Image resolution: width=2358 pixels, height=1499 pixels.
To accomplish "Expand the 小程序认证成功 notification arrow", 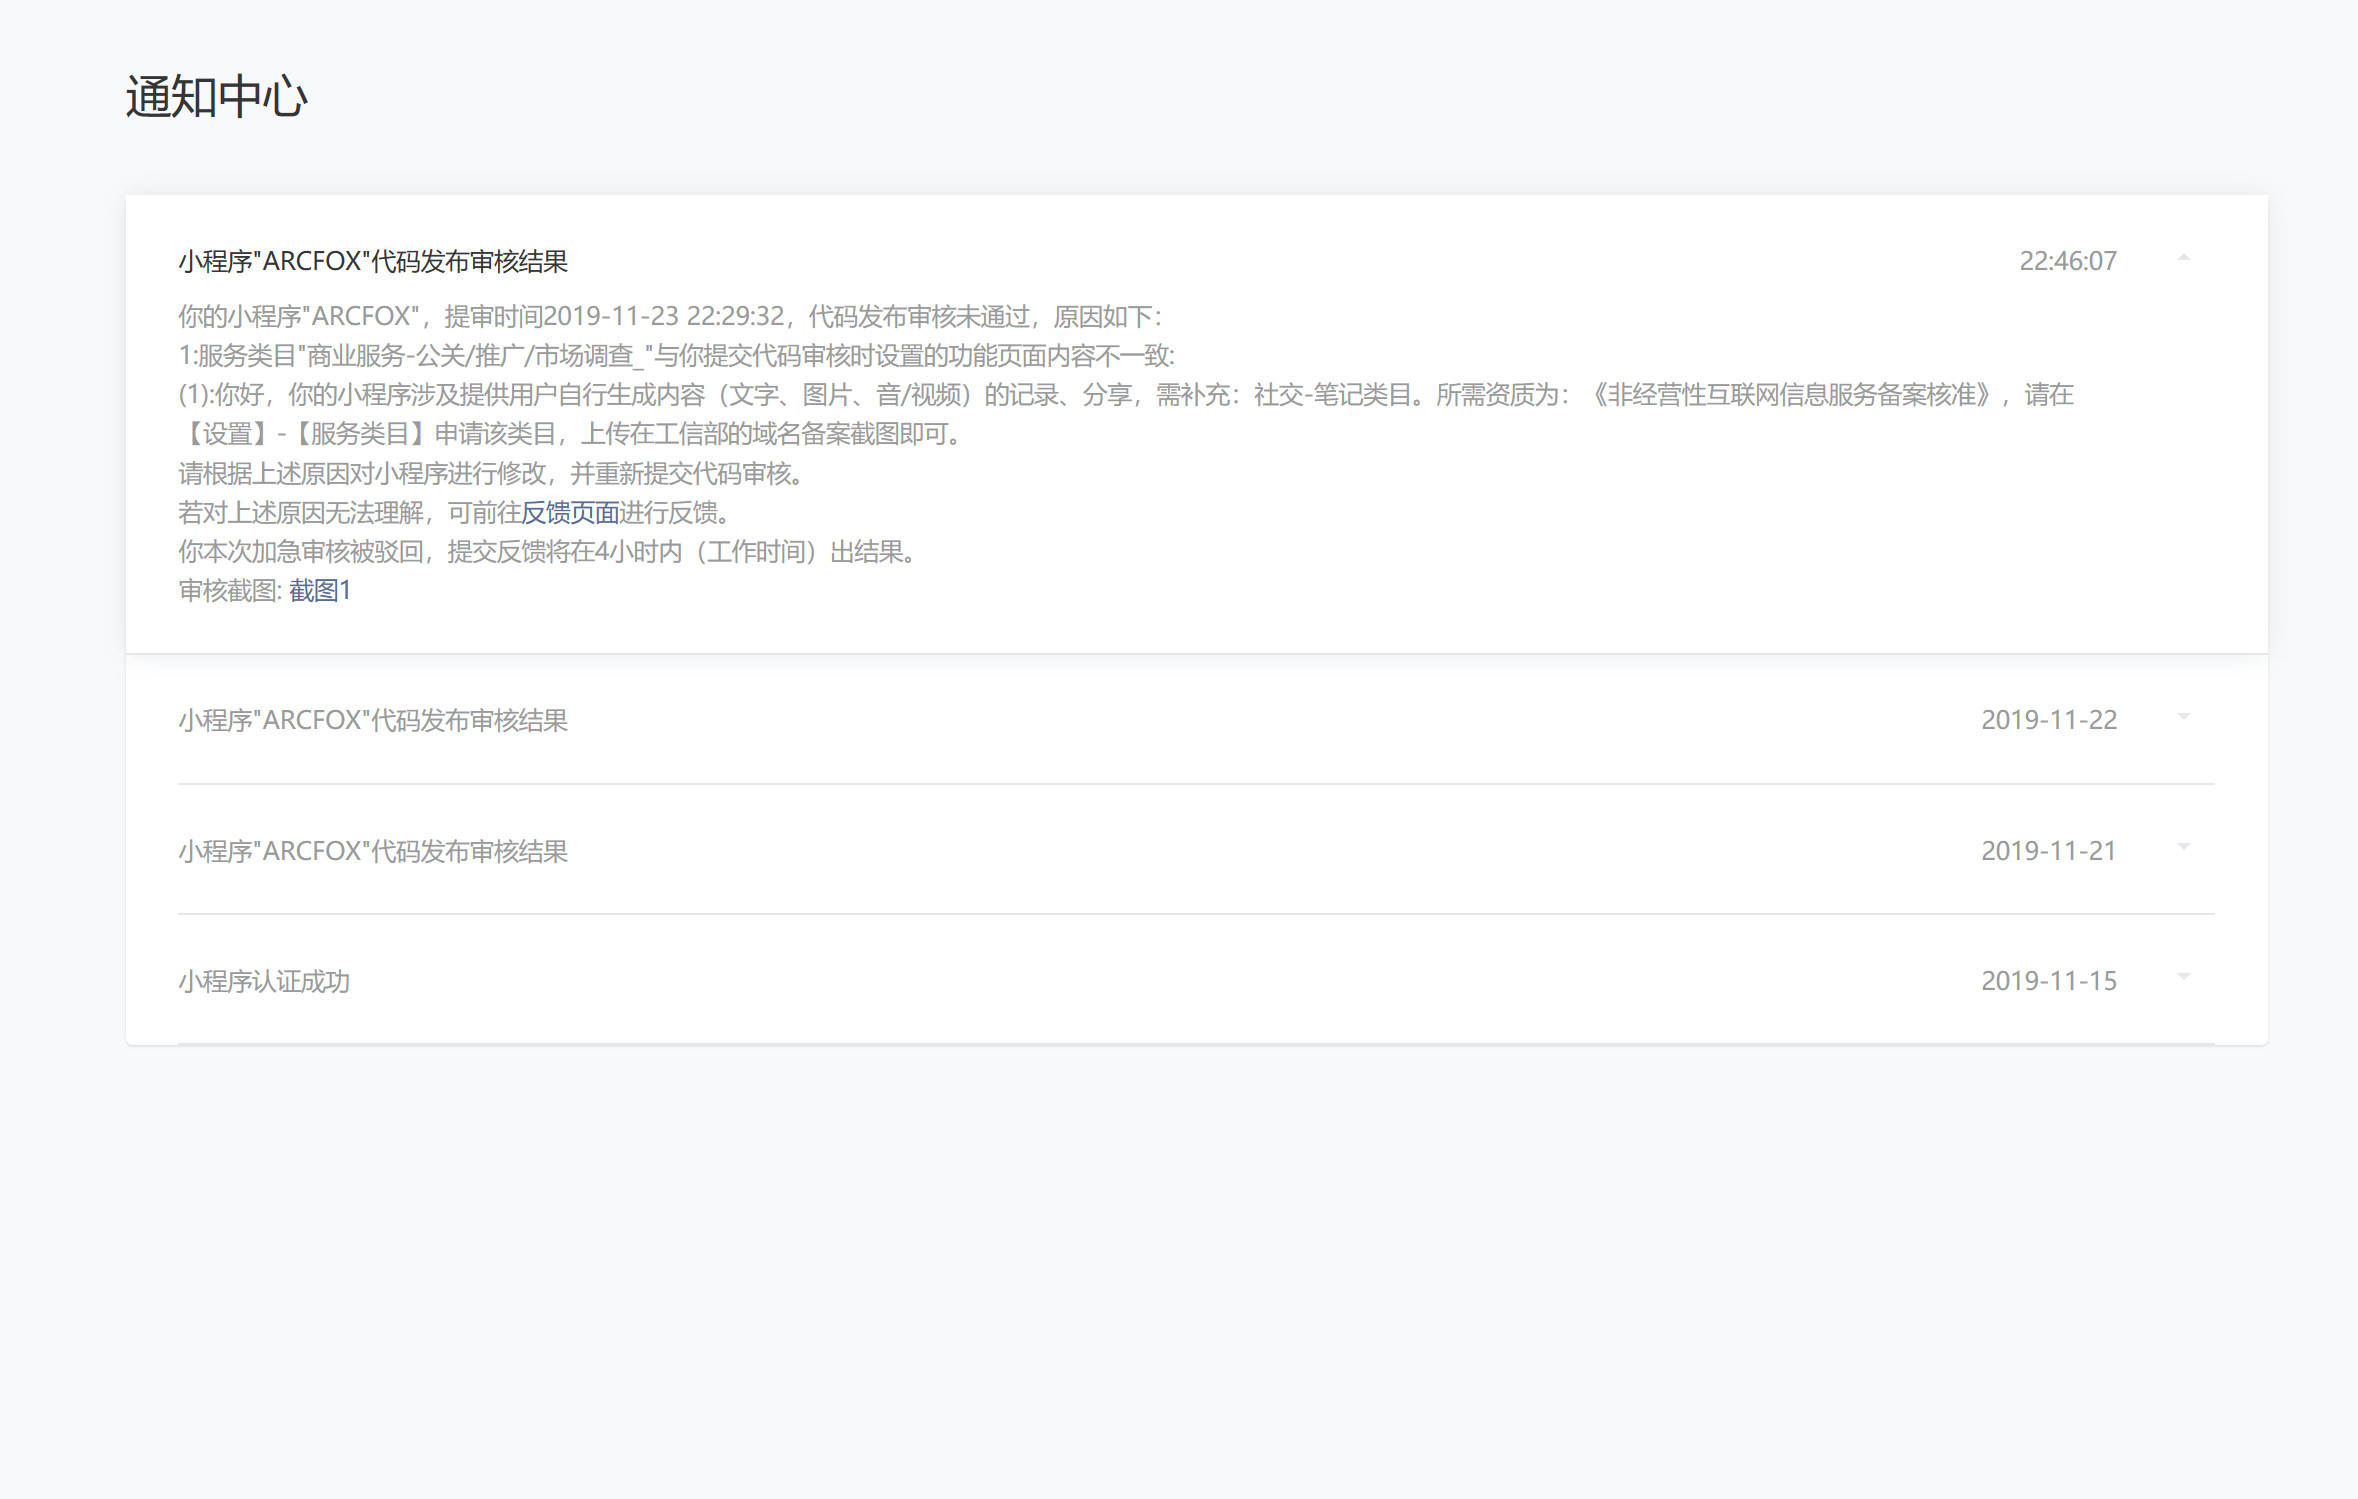I will 2183,977.
